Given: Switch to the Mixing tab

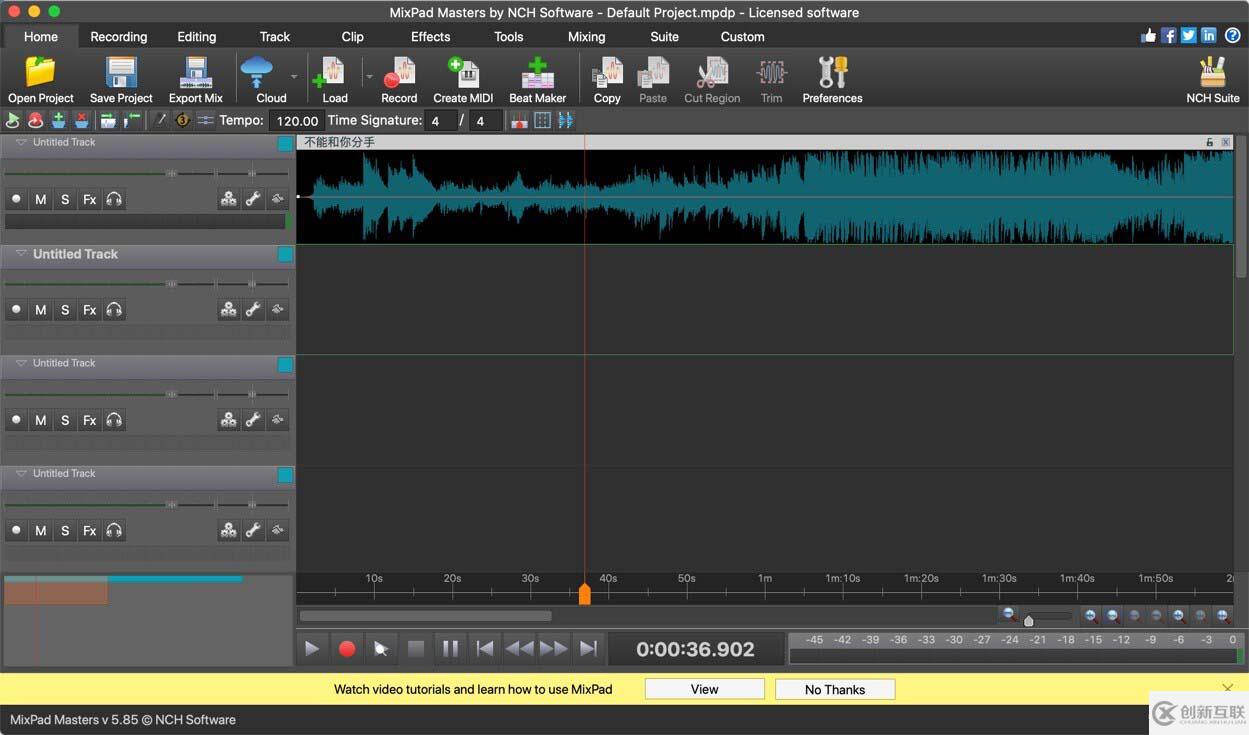Looking at the screenshot, I should click(x=585, y=36).
